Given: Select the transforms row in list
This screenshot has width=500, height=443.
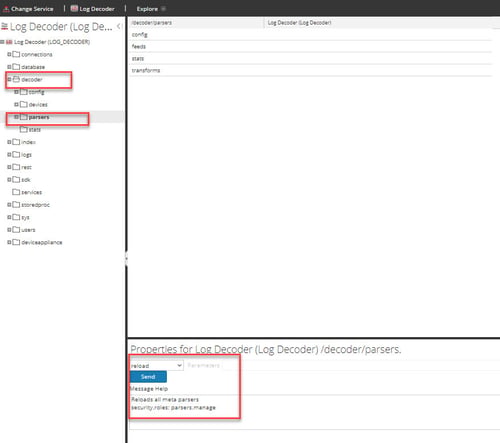Looking at the screenshot, I should click(x=310, y=70).
